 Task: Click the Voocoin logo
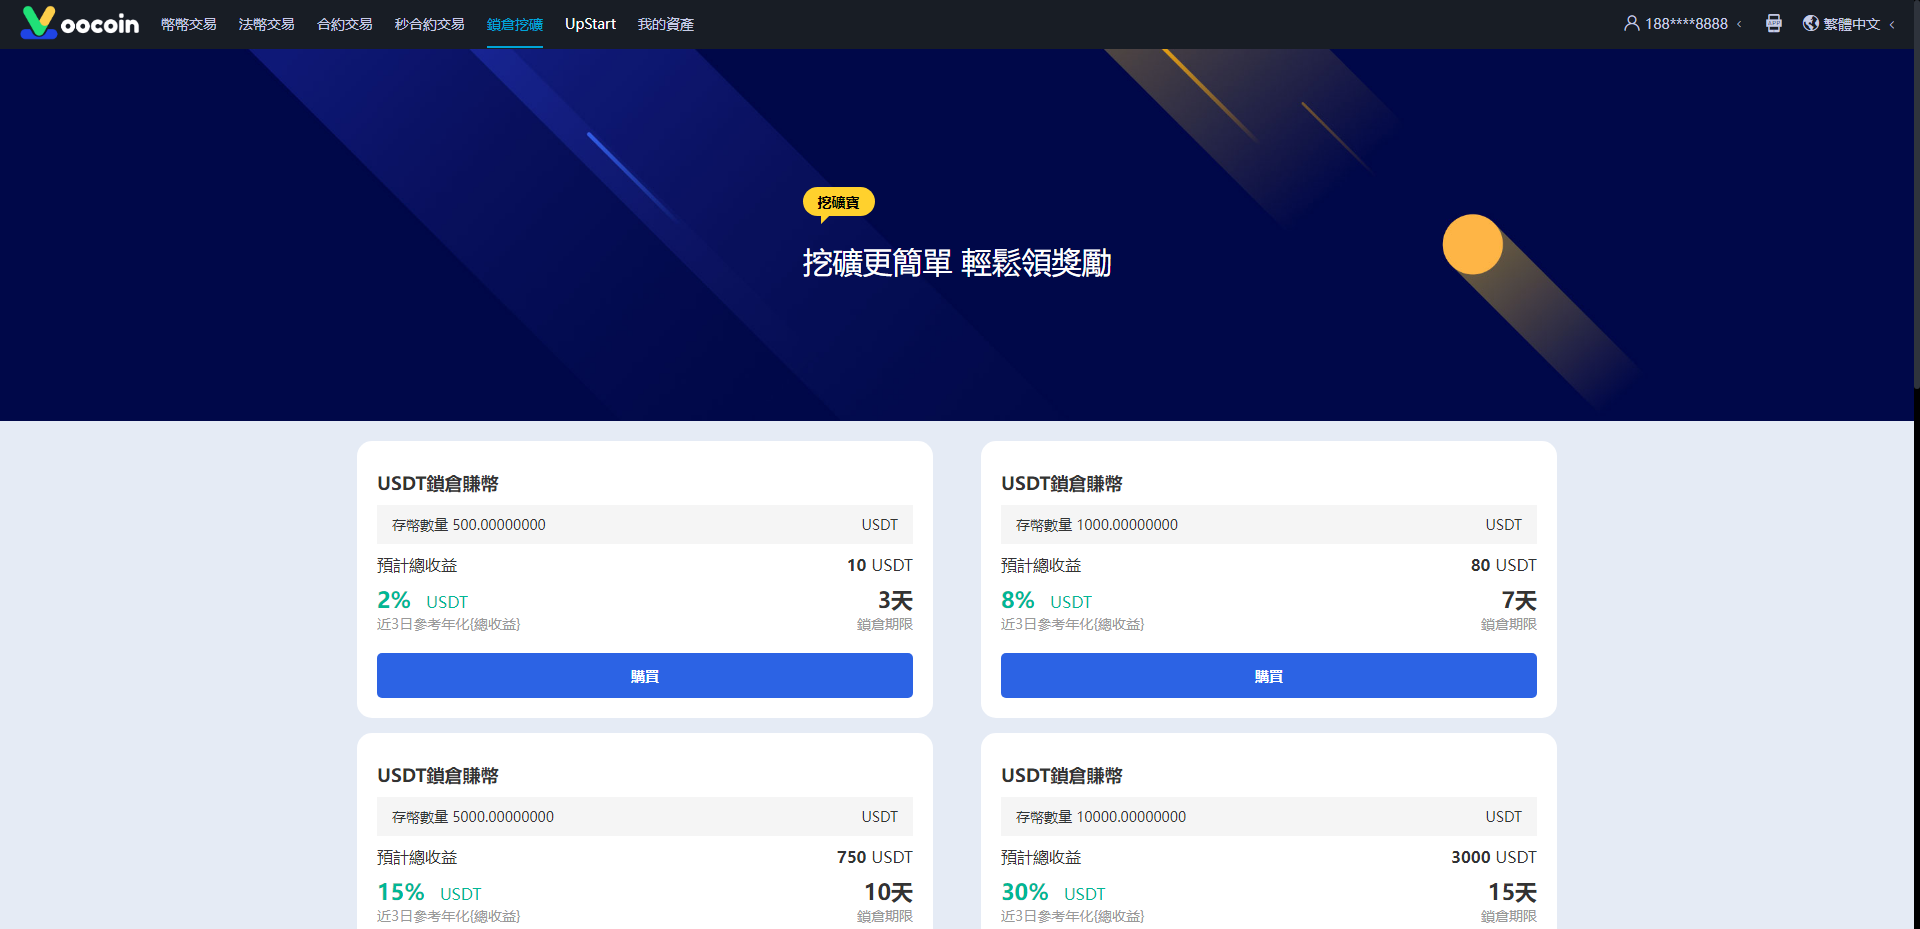tap(79, 23)
